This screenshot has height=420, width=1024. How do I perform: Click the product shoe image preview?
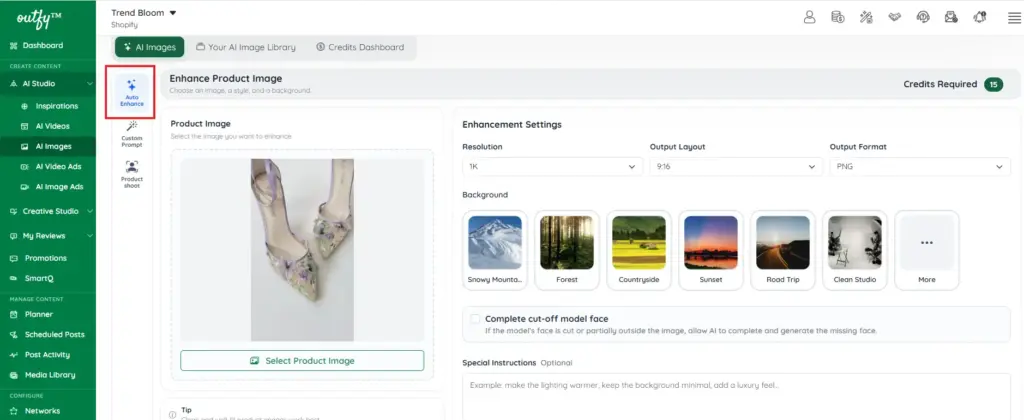pos(302,250)
